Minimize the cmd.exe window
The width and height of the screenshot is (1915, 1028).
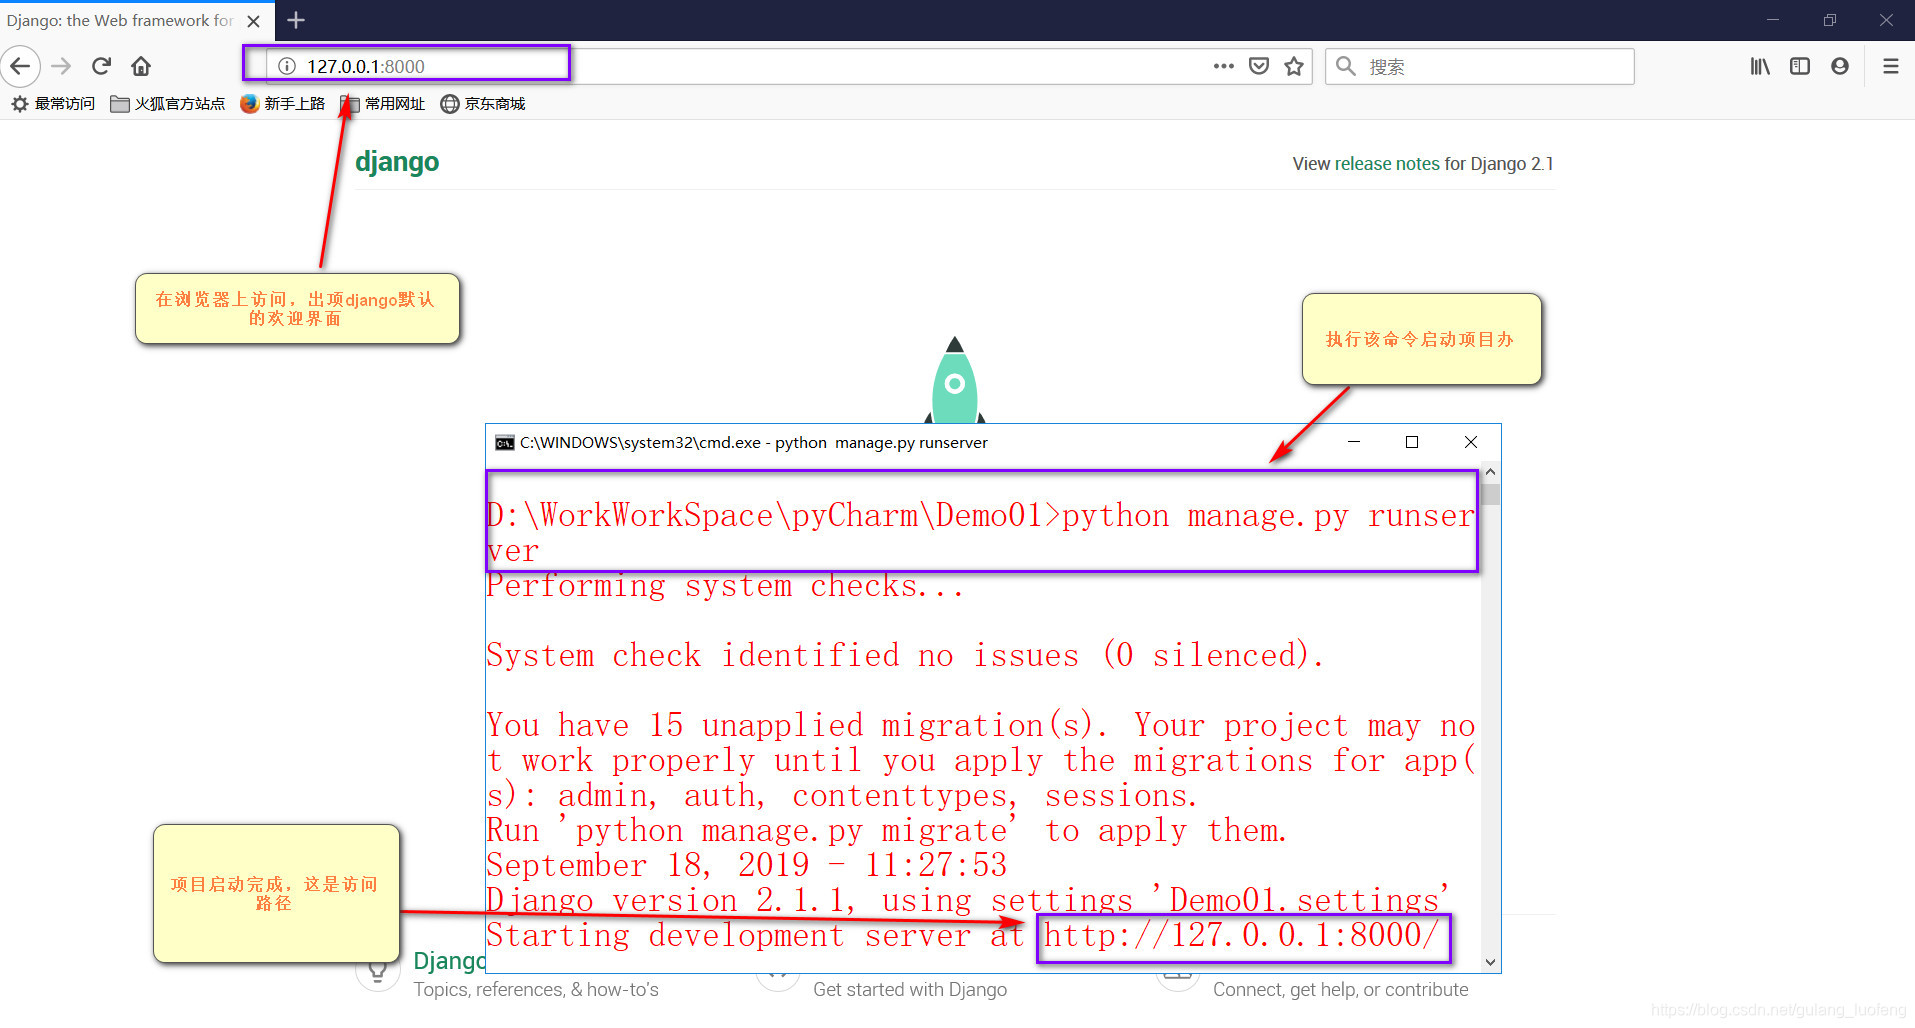1354,442
